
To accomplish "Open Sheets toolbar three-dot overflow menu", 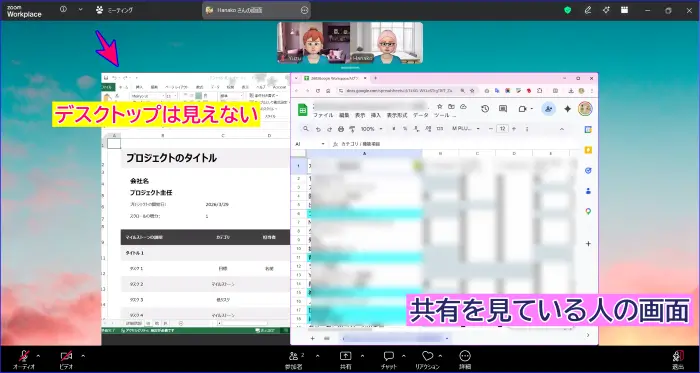I will 528,129.
